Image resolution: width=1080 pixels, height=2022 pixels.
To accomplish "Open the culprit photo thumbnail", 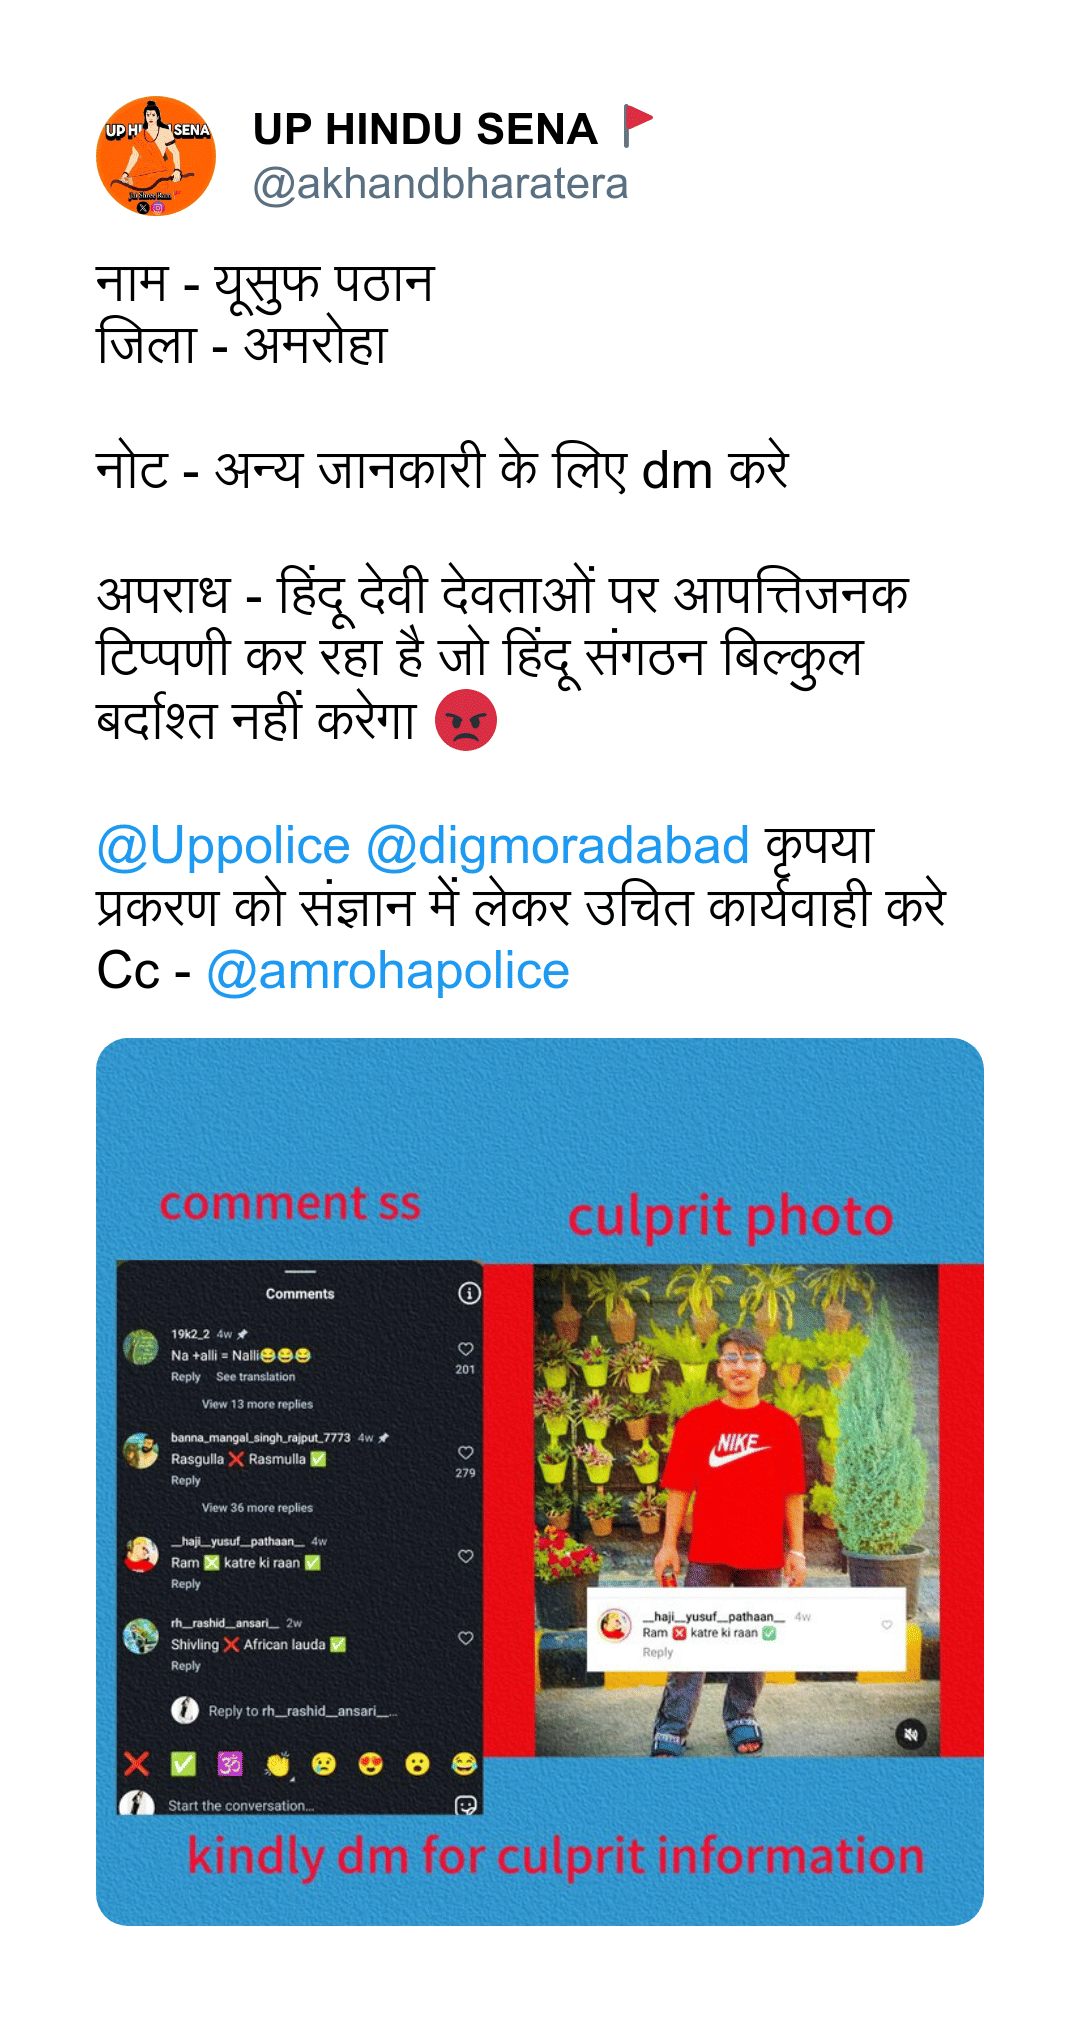I will (x=738, y=1510).
